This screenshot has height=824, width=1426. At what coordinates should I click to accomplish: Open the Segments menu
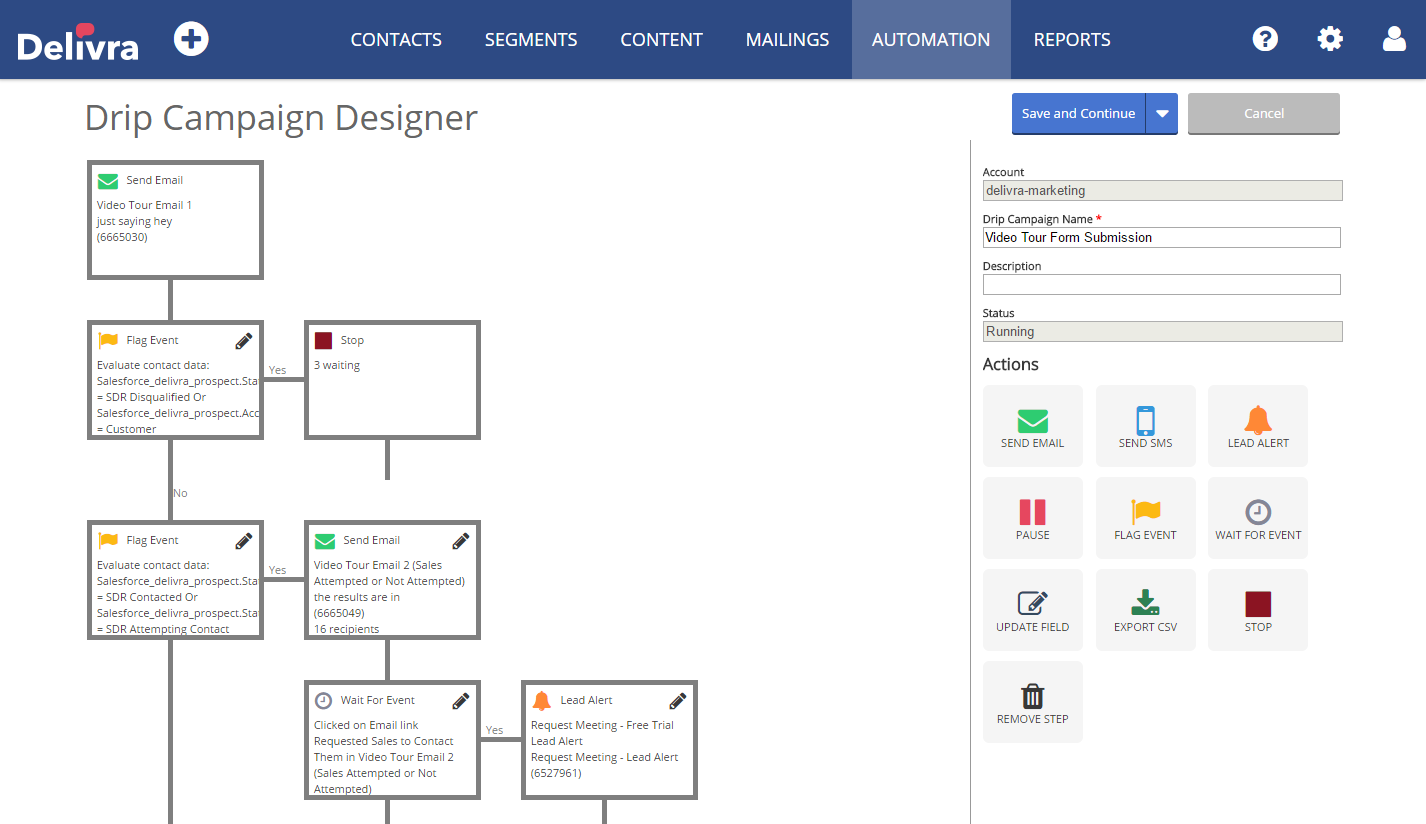coord(531,40)
